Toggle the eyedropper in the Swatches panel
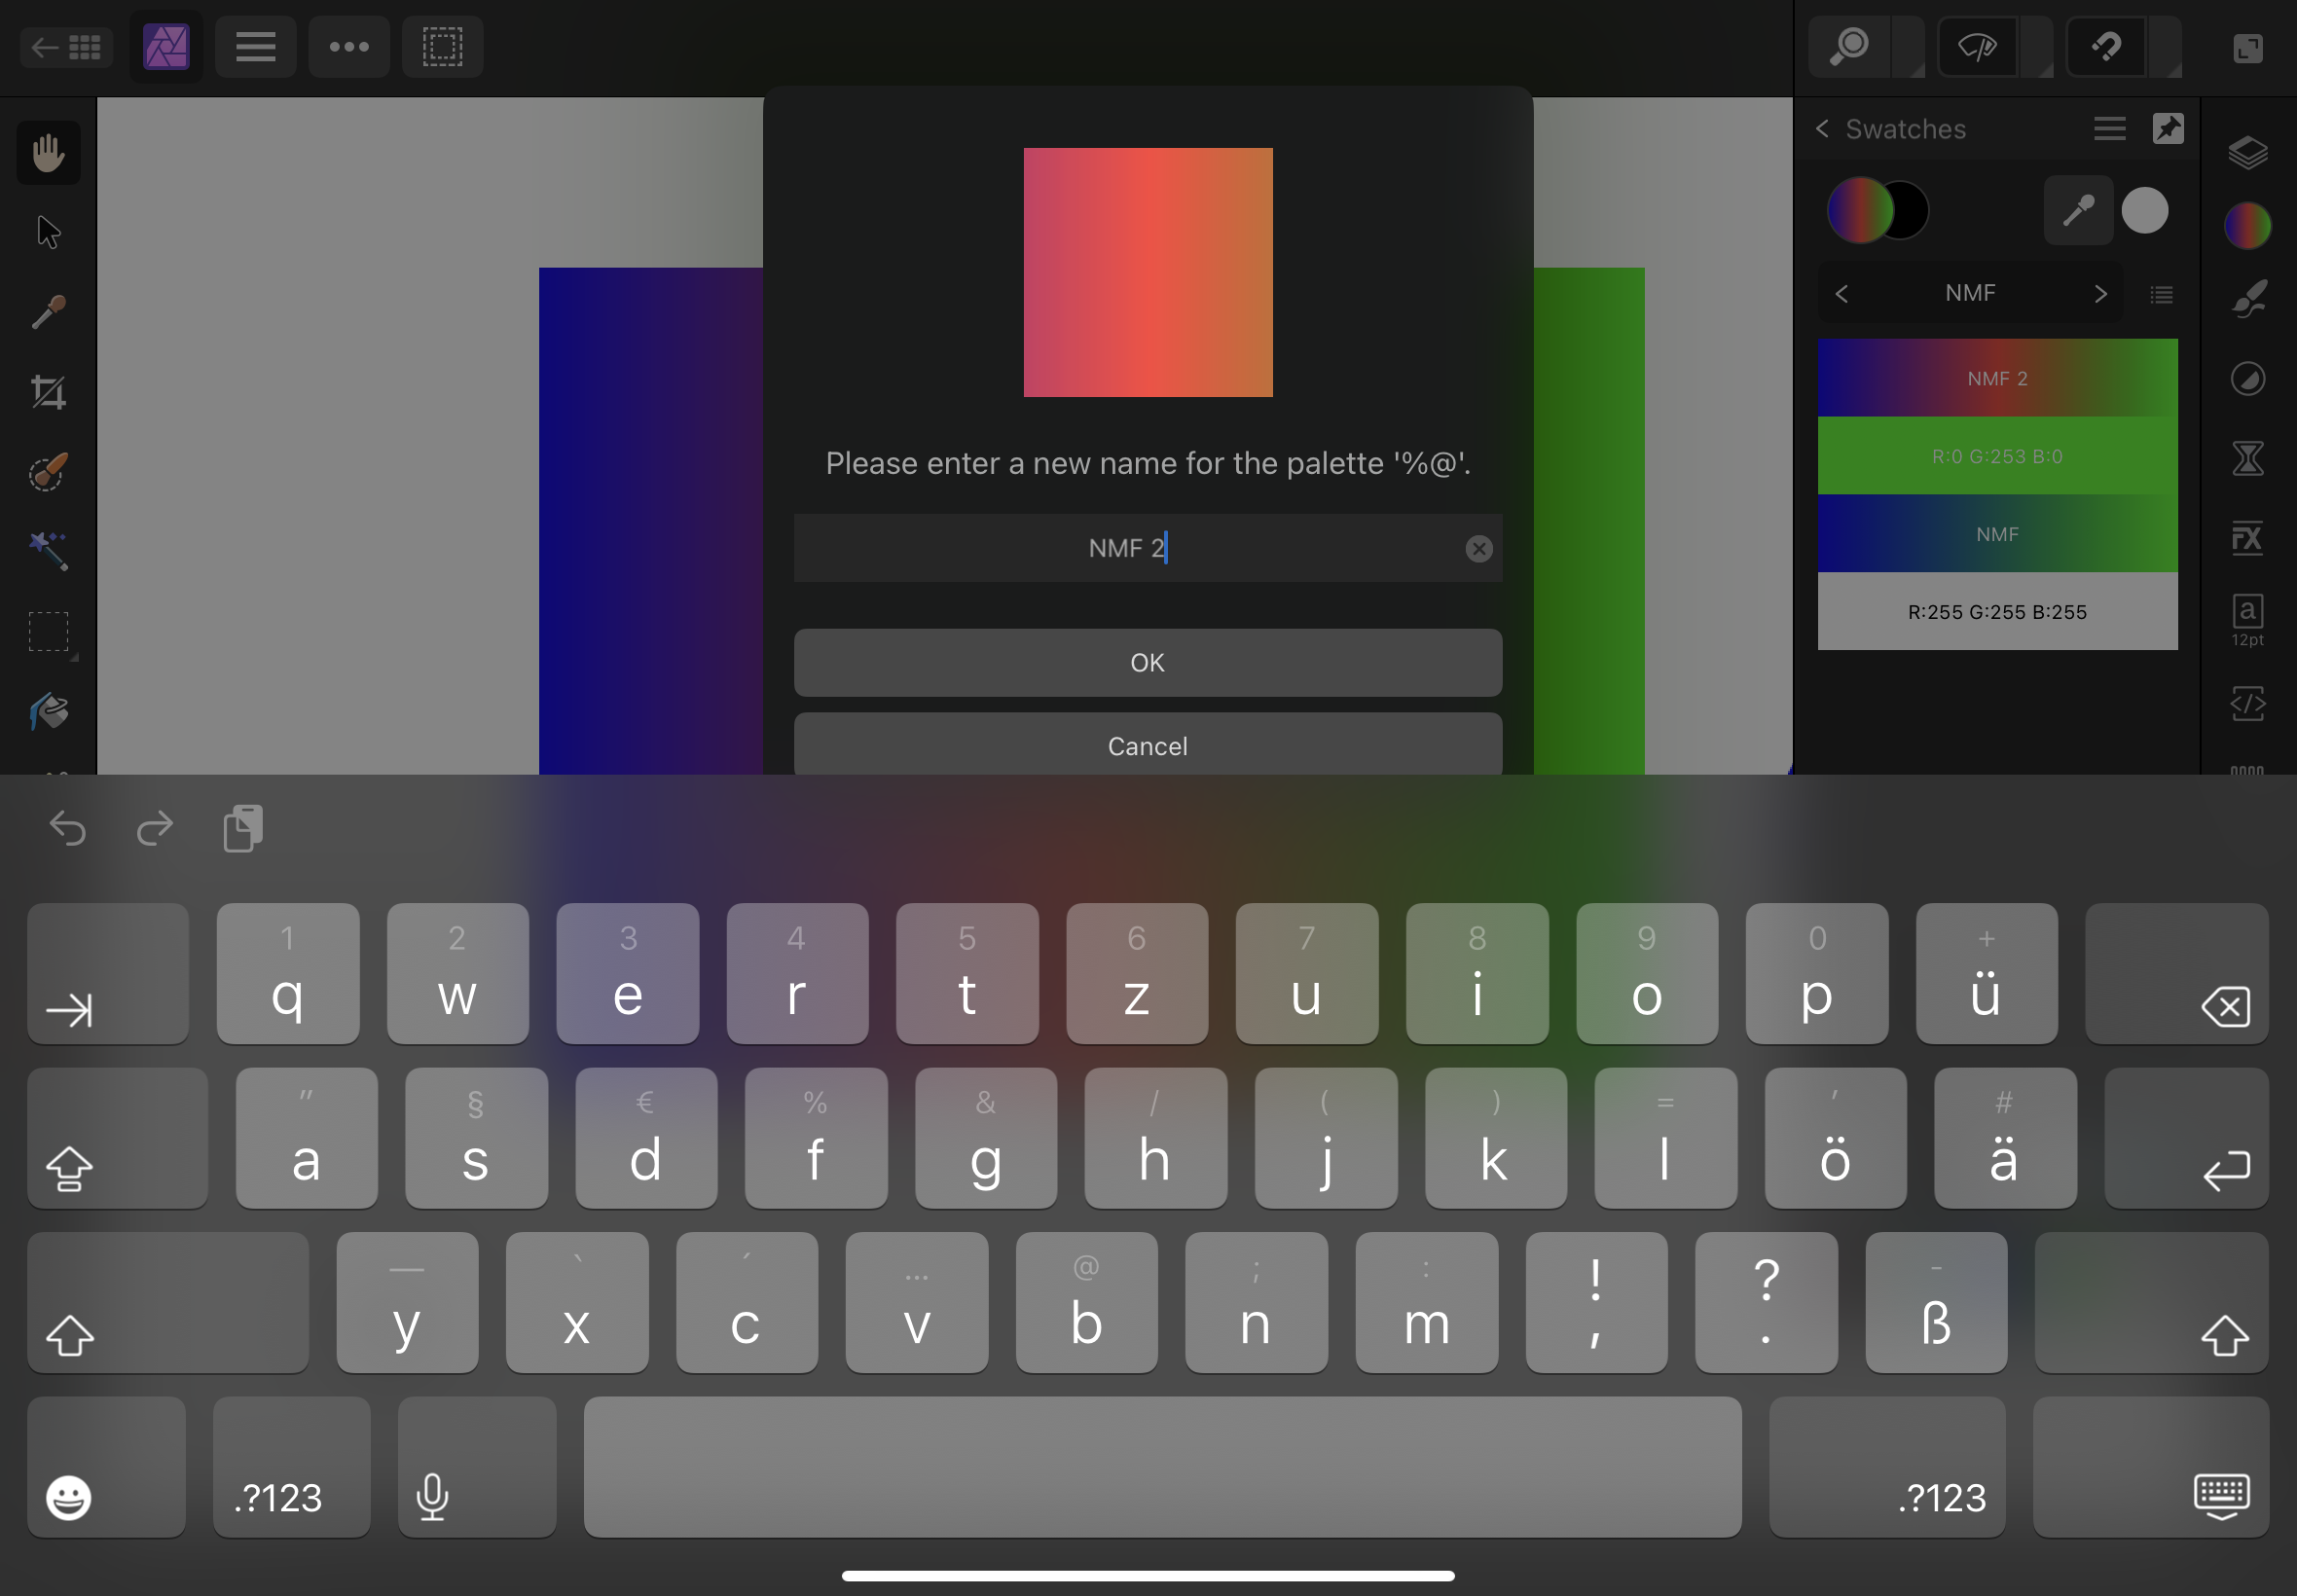Image resolution: width=2297 pixels, height=1596 pixels. (2078, 210)
